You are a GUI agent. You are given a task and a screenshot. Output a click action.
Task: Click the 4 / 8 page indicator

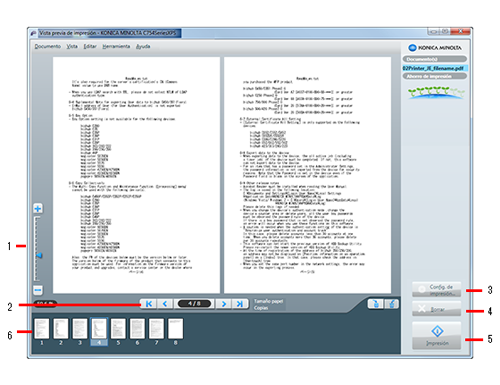194,304
